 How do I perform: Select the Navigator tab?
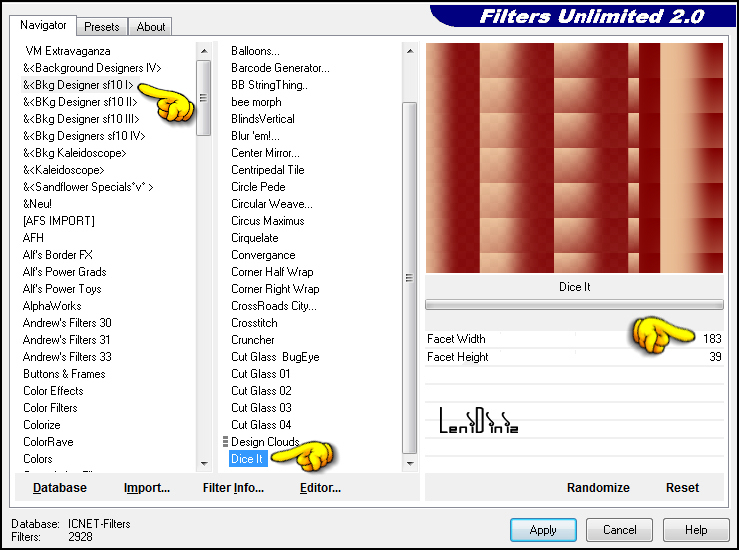[43, 25]
